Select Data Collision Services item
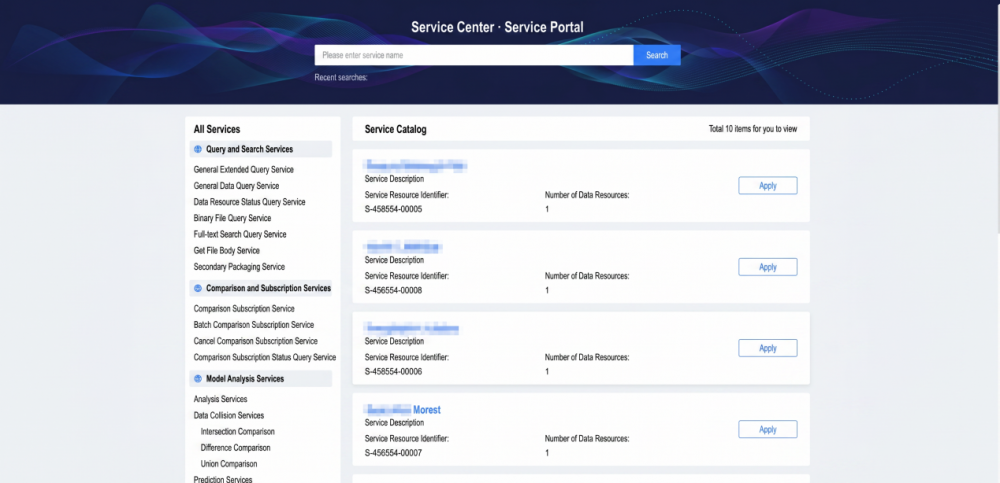The height and width of the screenshot is (483, 1000). coord(228,415)
